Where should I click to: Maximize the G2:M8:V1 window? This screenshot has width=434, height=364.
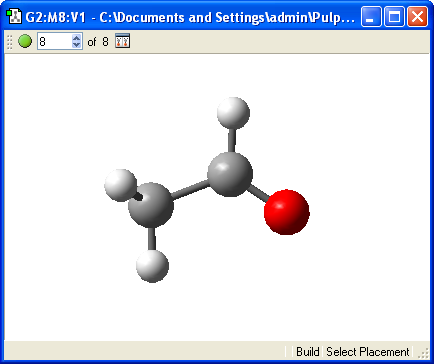(394, 16)
